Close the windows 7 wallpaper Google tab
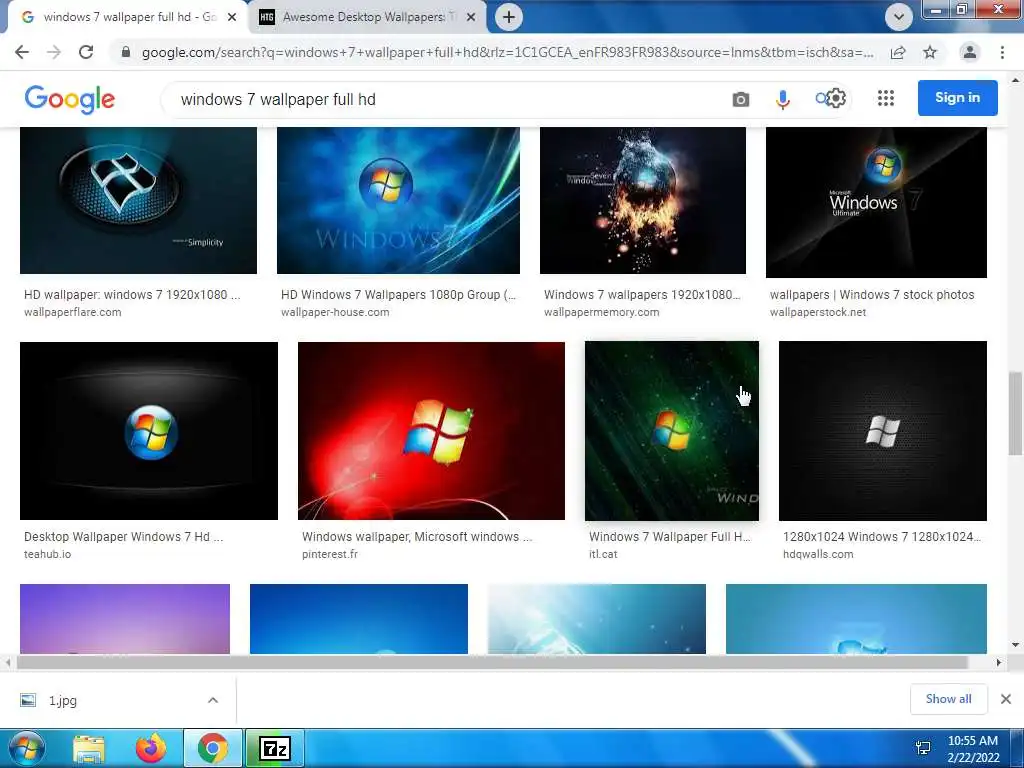Image resolution: width=1024 pixels, height=768 pixels. click(232, 17)
